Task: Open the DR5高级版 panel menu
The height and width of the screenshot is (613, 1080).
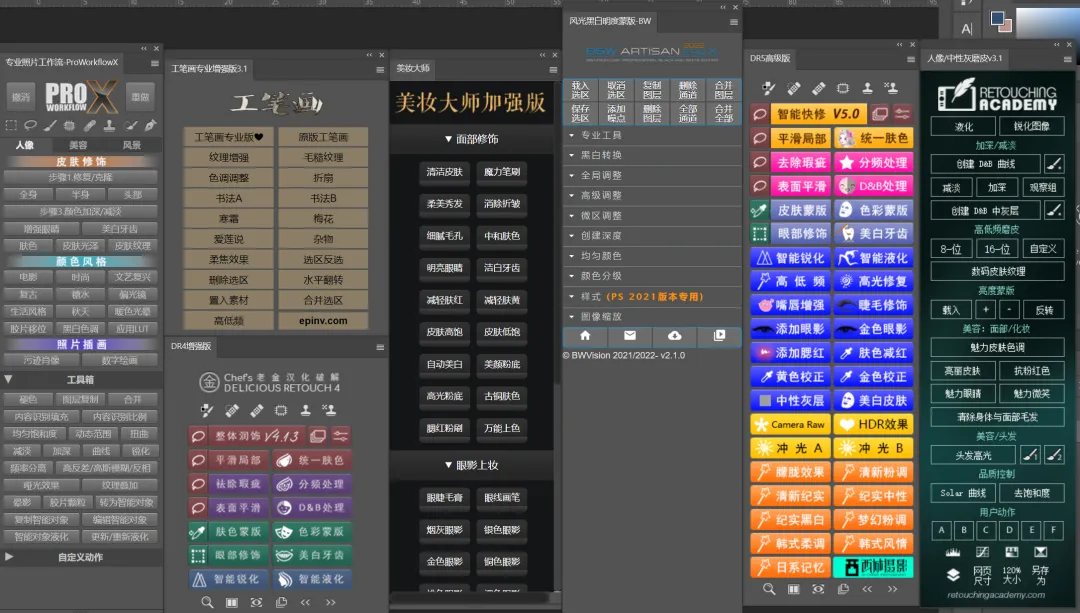Action: (x=911, y=59)
